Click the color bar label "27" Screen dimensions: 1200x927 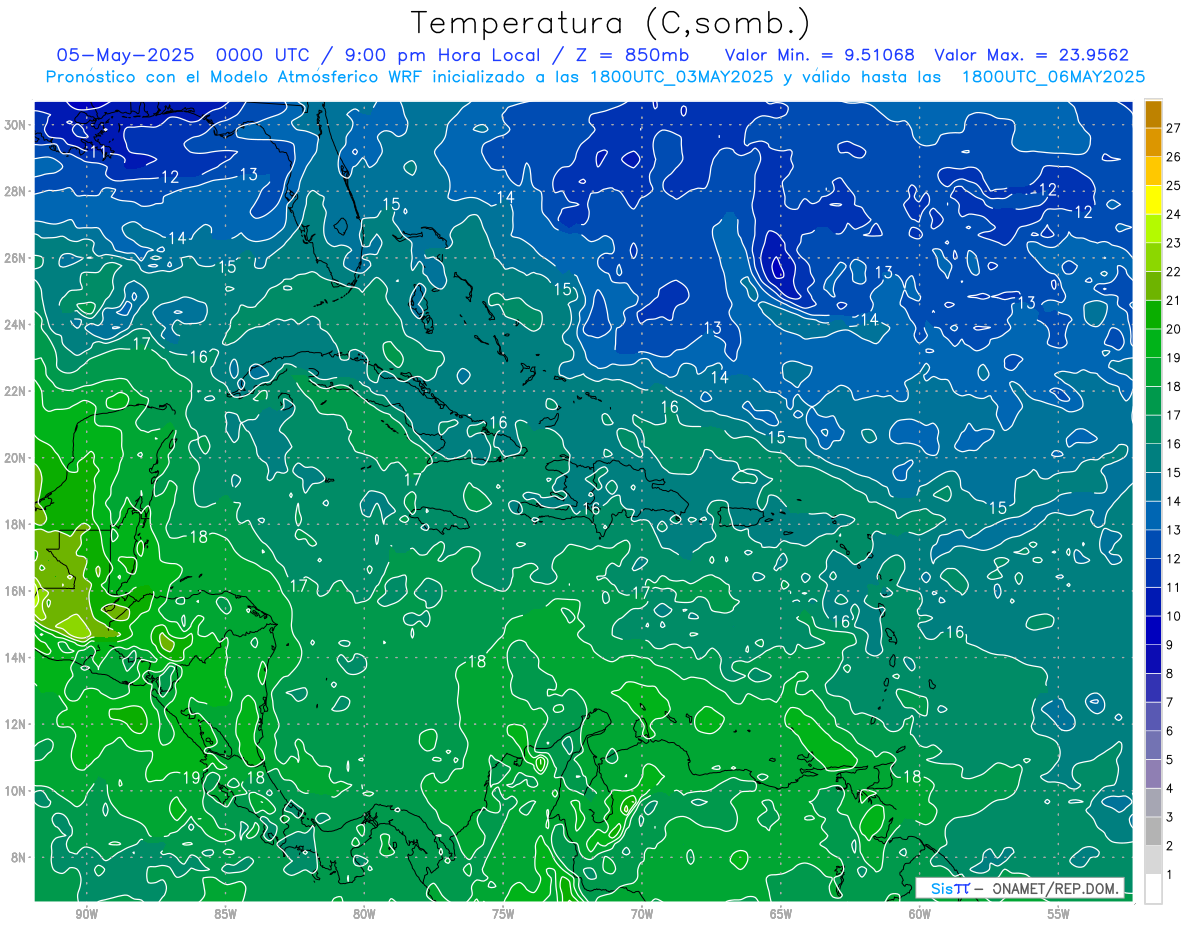click(1173, 128)
